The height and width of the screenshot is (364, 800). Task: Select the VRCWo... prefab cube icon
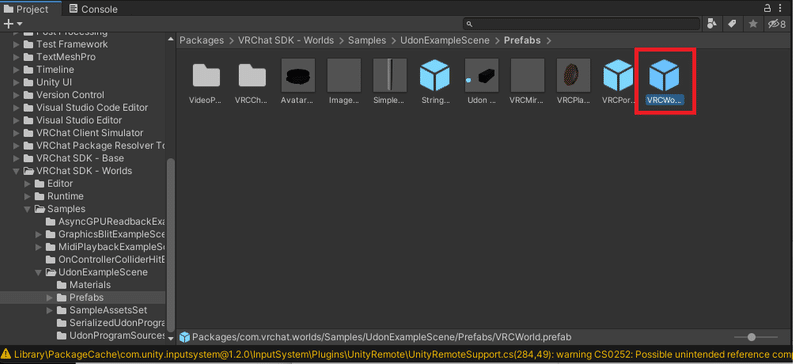point(664,76)
